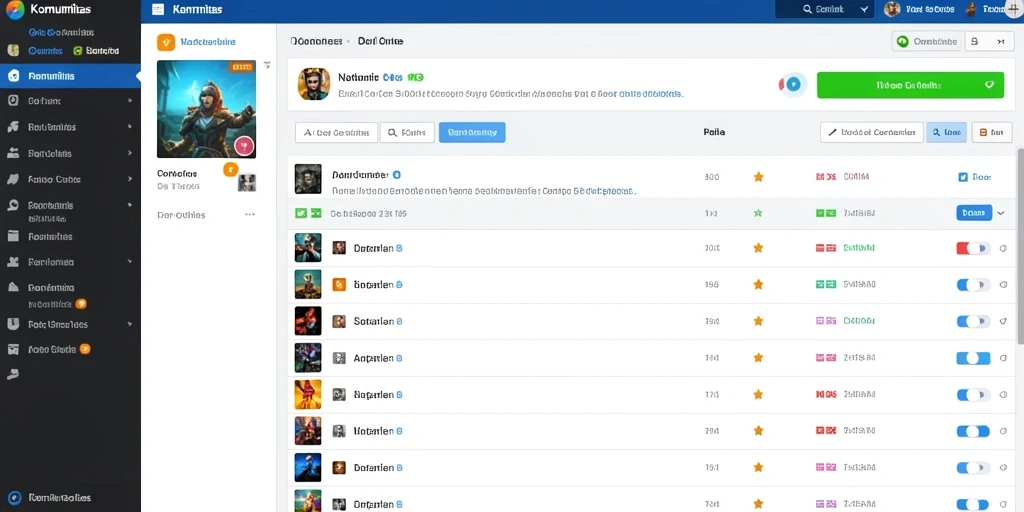Click the vertical scrollbar on the right edge

point(1020,245)
